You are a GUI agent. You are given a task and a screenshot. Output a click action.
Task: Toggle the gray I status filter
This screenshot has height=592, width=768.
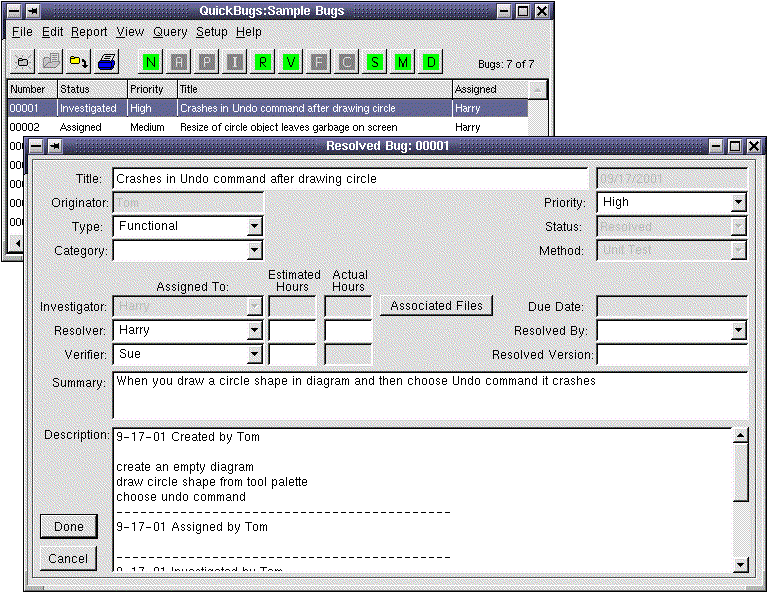(x=235, y=62)
